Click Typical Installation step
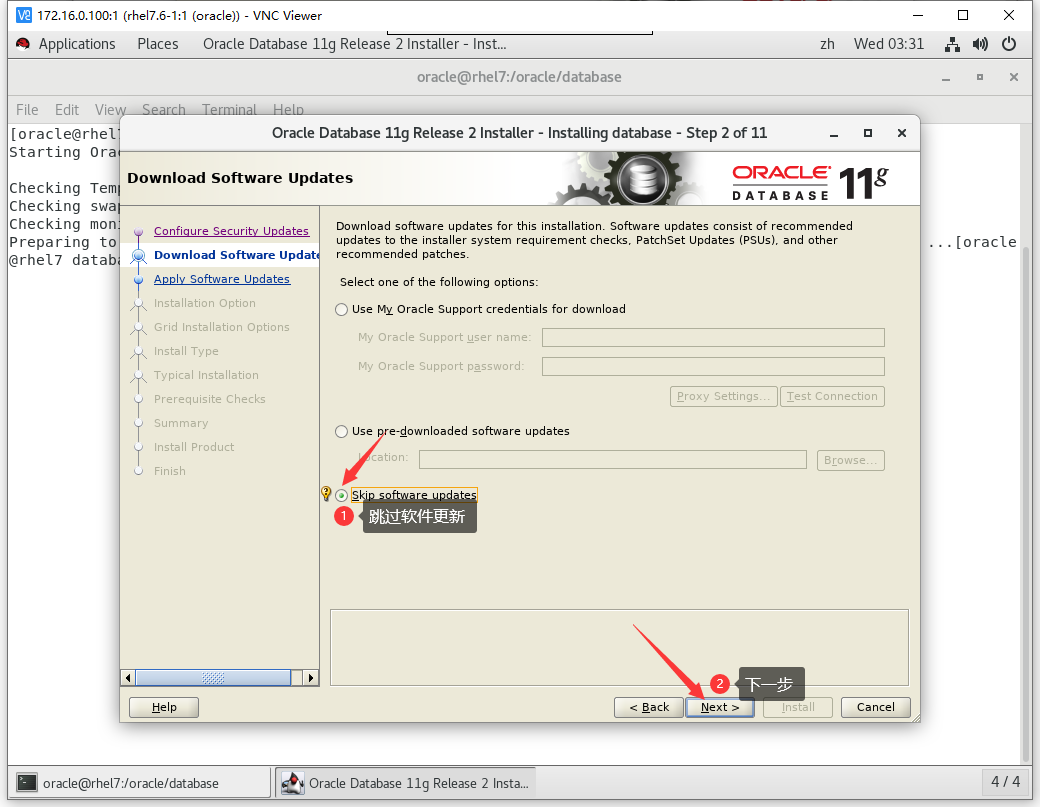Viewport: 1040px width, 807px height. click(x=206, y=375)
